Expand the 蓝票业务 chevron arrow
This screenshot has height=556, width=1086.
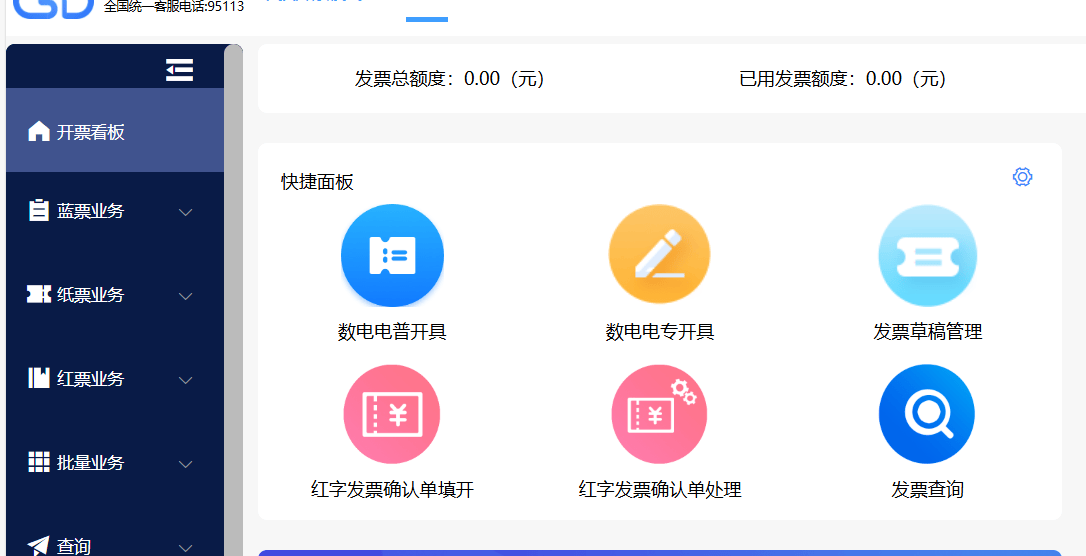[185, 212]
